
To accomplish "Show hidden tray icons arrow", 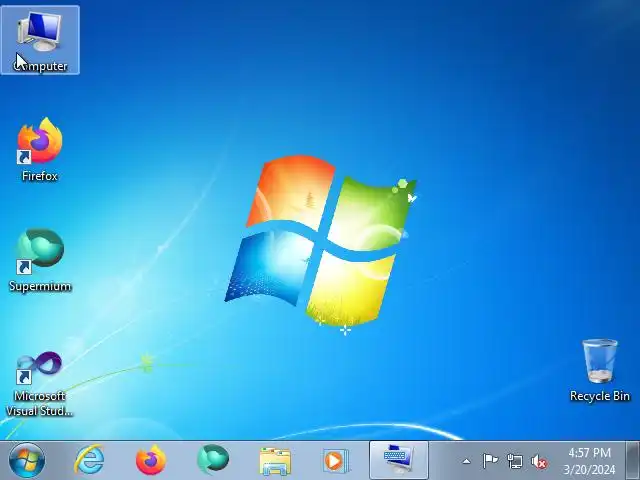I will click(x=467, y=462).
